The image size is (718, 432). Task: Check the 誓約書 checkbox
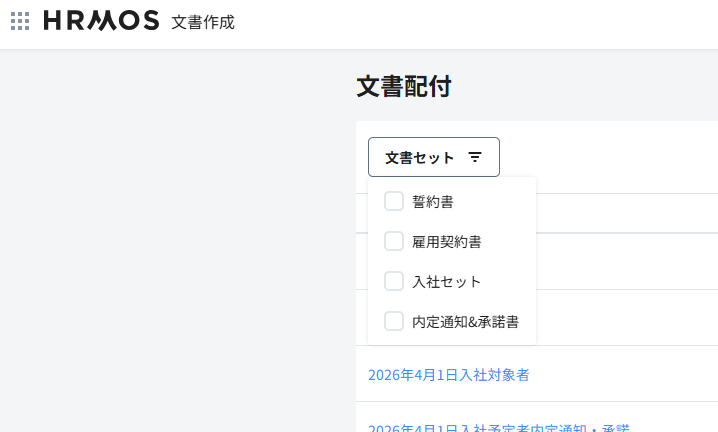point(394,201)
